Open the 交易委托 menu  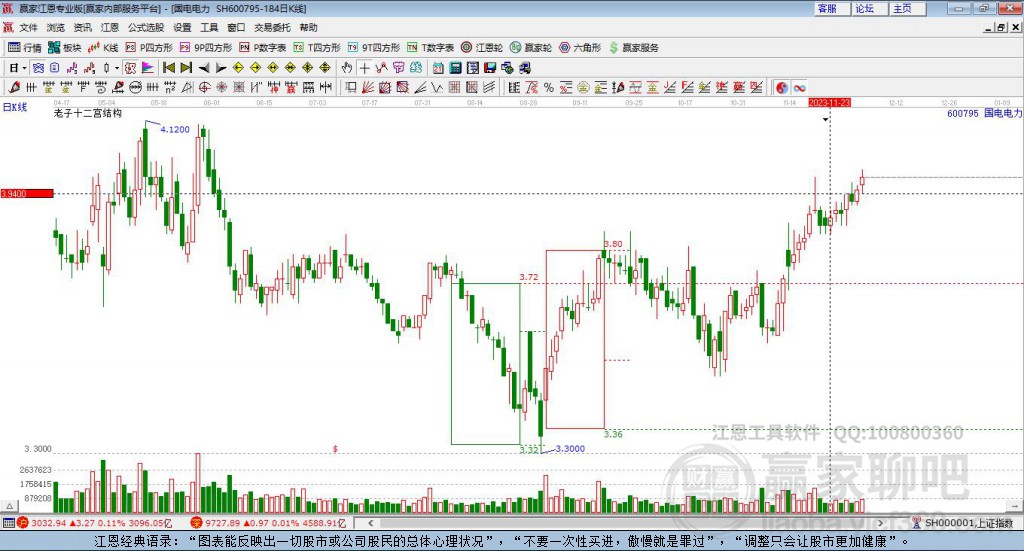(272, 27)
